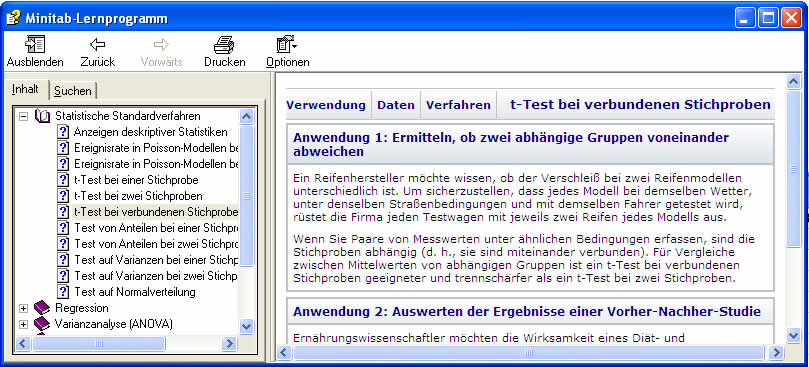Collapse the Statistische Standardverfahren tree node

click(23, 116)
